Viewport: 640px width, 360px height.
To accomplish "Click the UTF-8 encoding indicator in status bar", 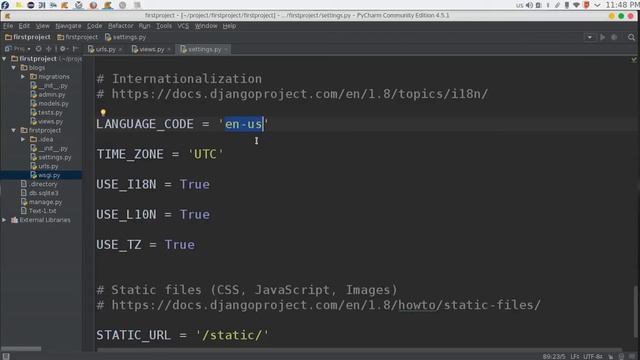I will tap(592, 356).
